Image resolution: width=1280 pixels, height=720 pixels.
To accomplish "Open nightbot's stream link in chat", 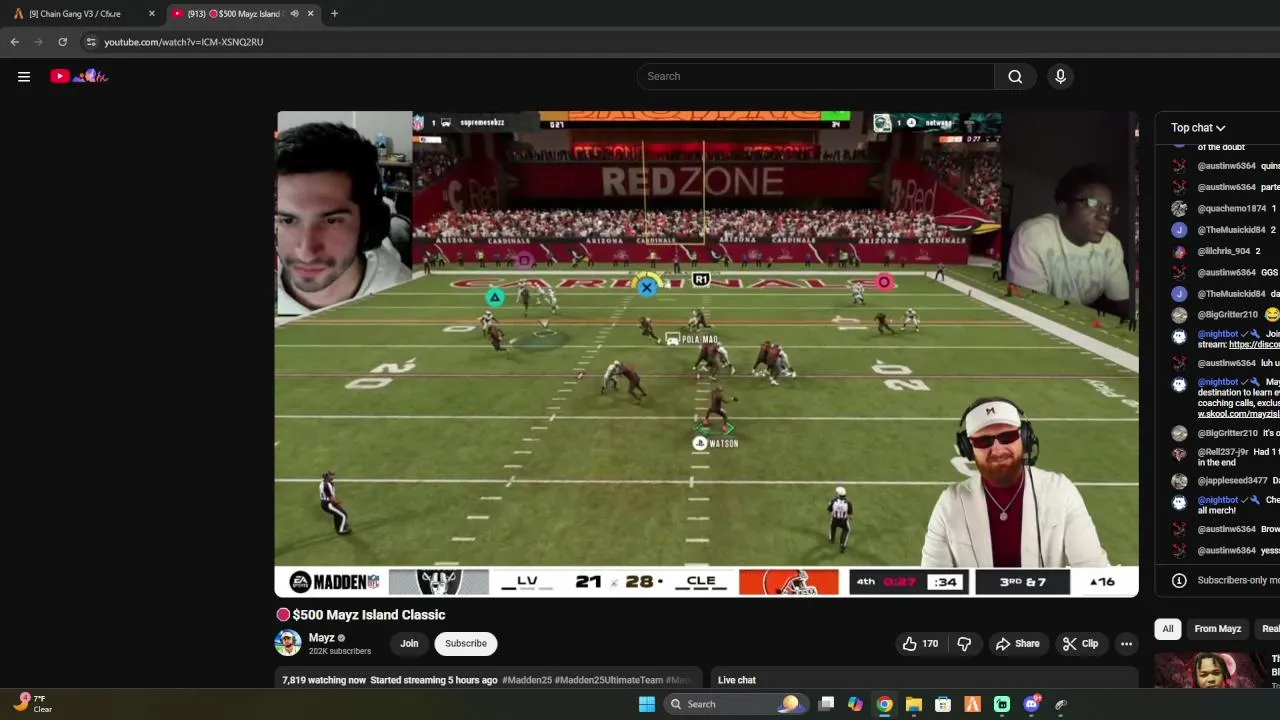I will [x=1254, y=345].
